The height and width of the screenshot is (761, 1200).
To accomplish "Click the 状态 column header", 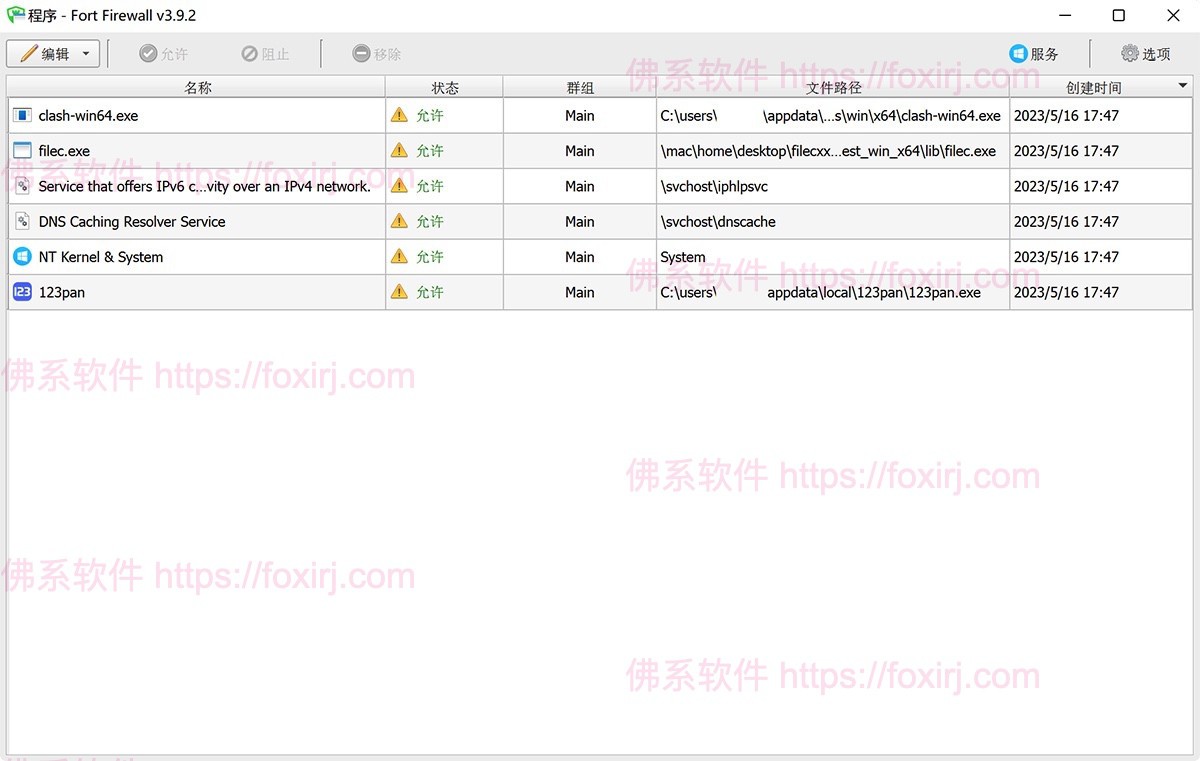I will [x=444, y=87].
